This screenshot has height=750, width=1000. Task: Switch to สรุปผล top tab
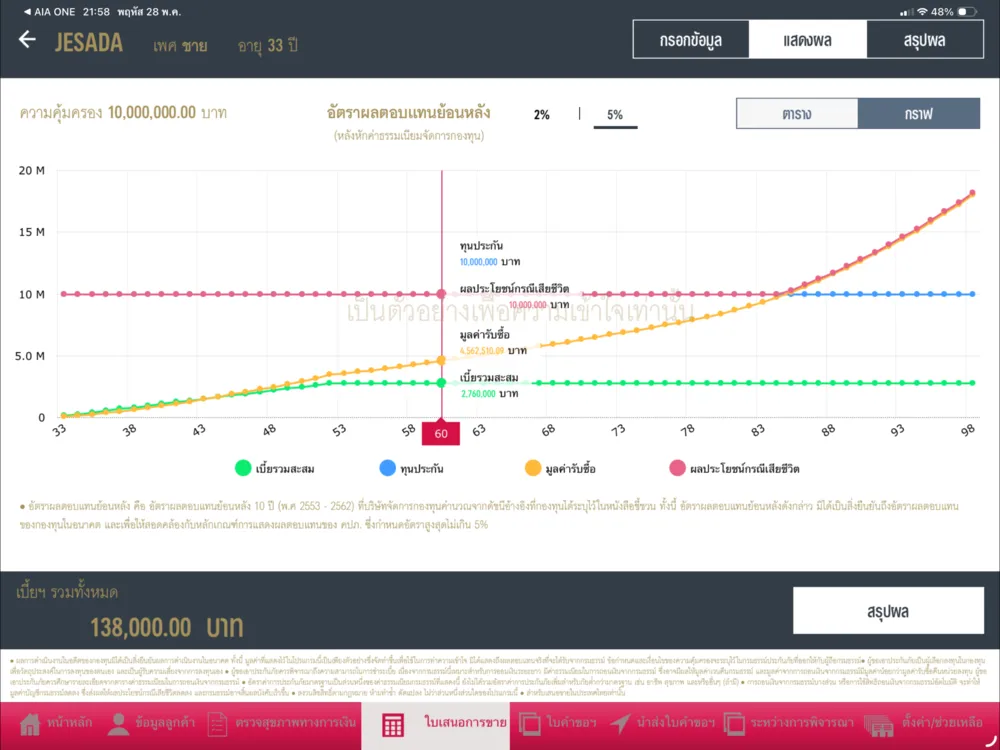click(925, 40)
